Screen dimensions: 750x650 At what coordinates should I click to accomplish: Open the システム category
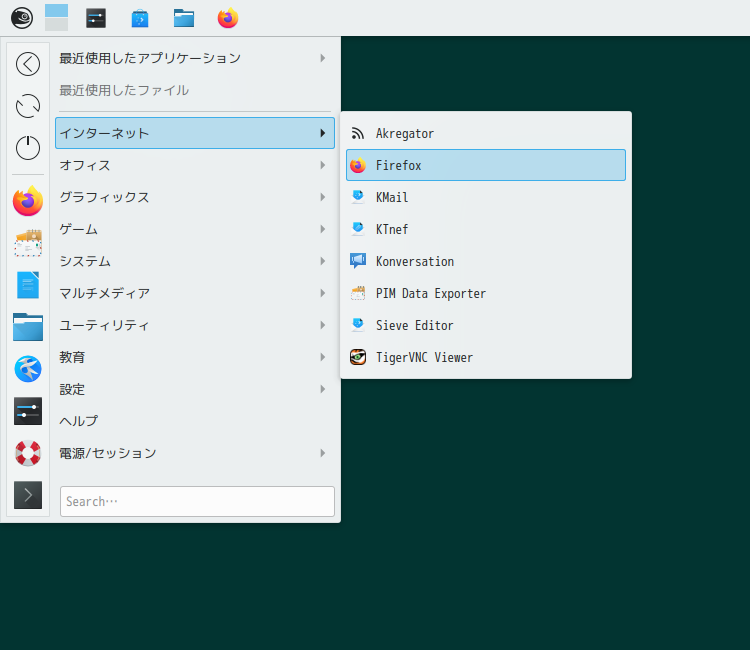(195, 261)
